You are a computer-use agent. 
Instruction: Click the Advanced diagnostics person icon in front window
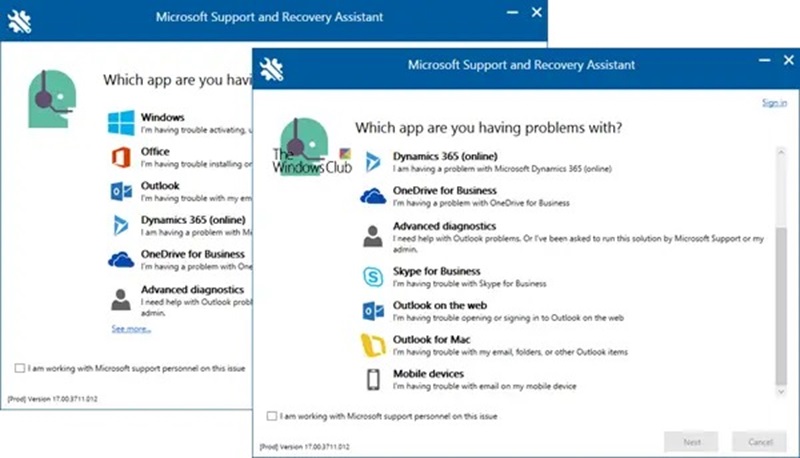[373, 236]
